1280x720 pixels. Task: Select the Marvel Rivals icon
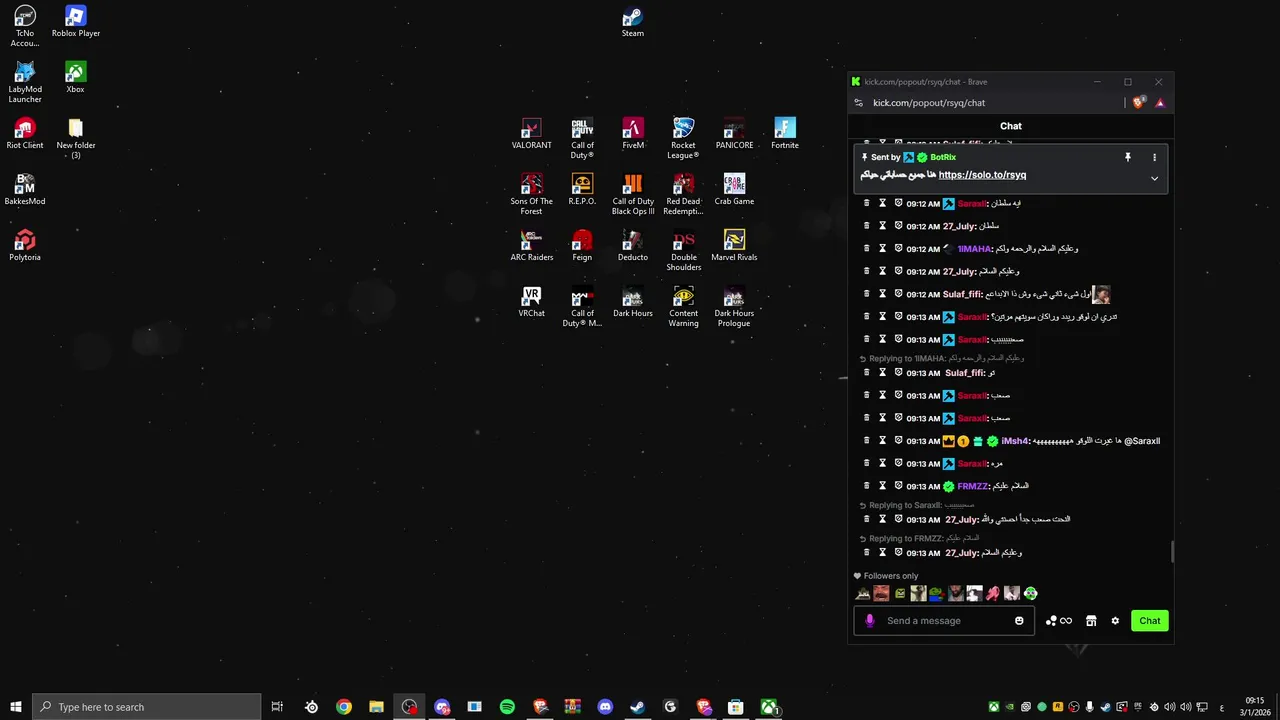coord(734,246)
